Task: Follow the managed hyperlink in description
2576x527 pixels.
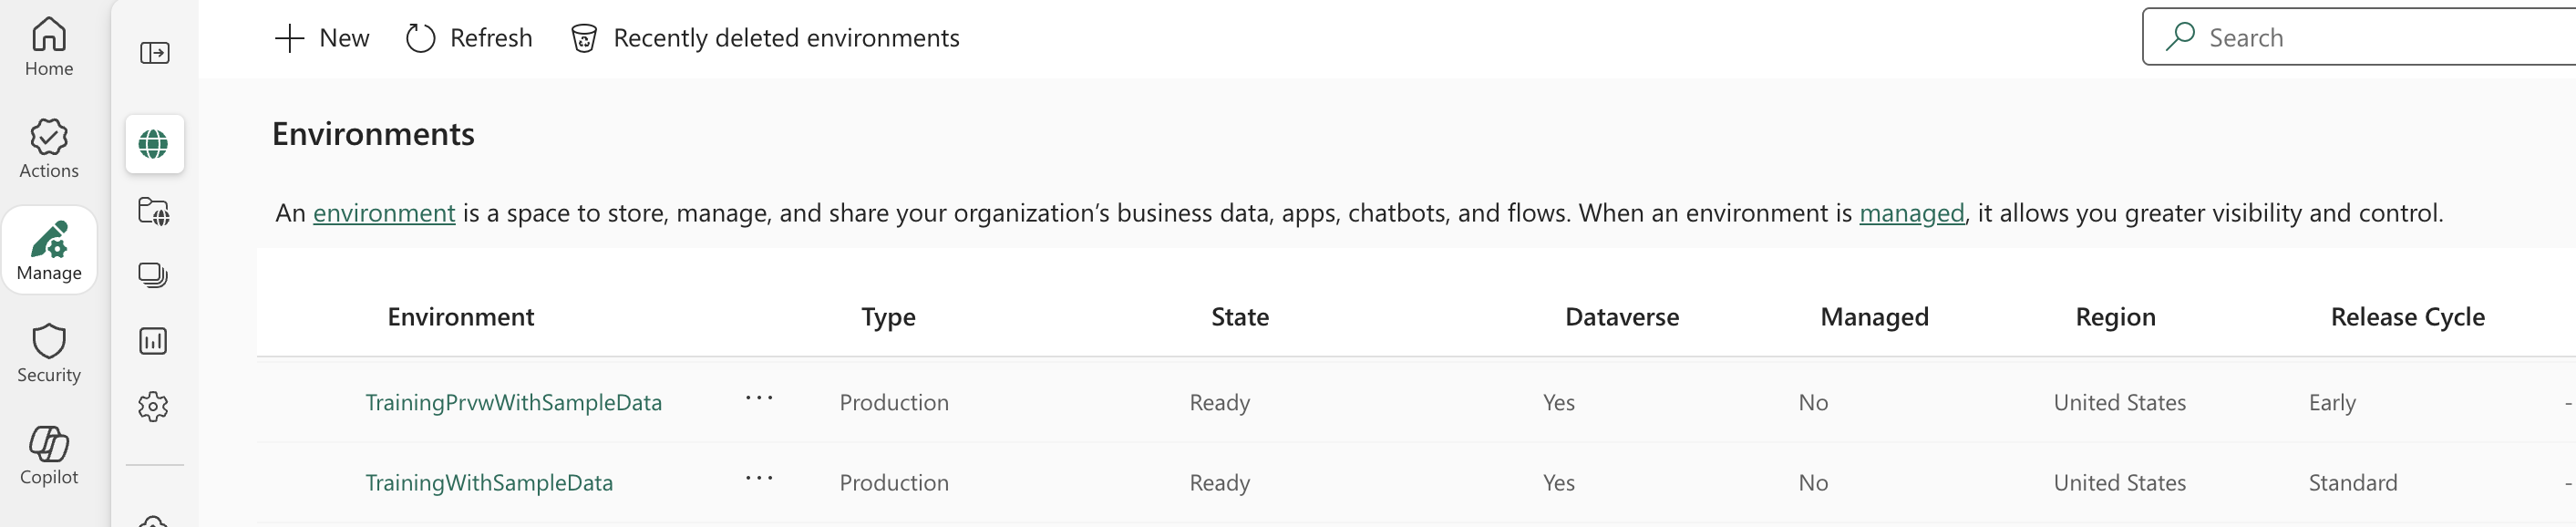Action: [x=1911, y=213]
